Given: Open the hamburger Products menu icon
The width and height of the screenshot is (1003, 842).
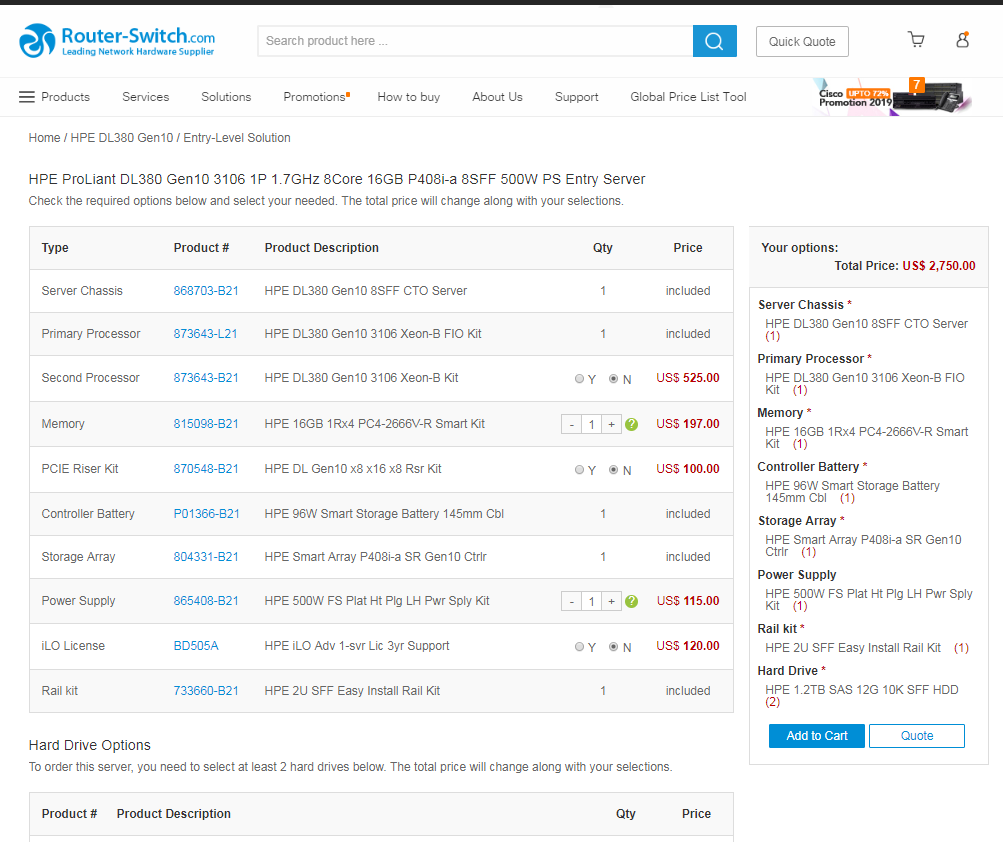Looking at the screenshot, I should [x=27, y=97].
